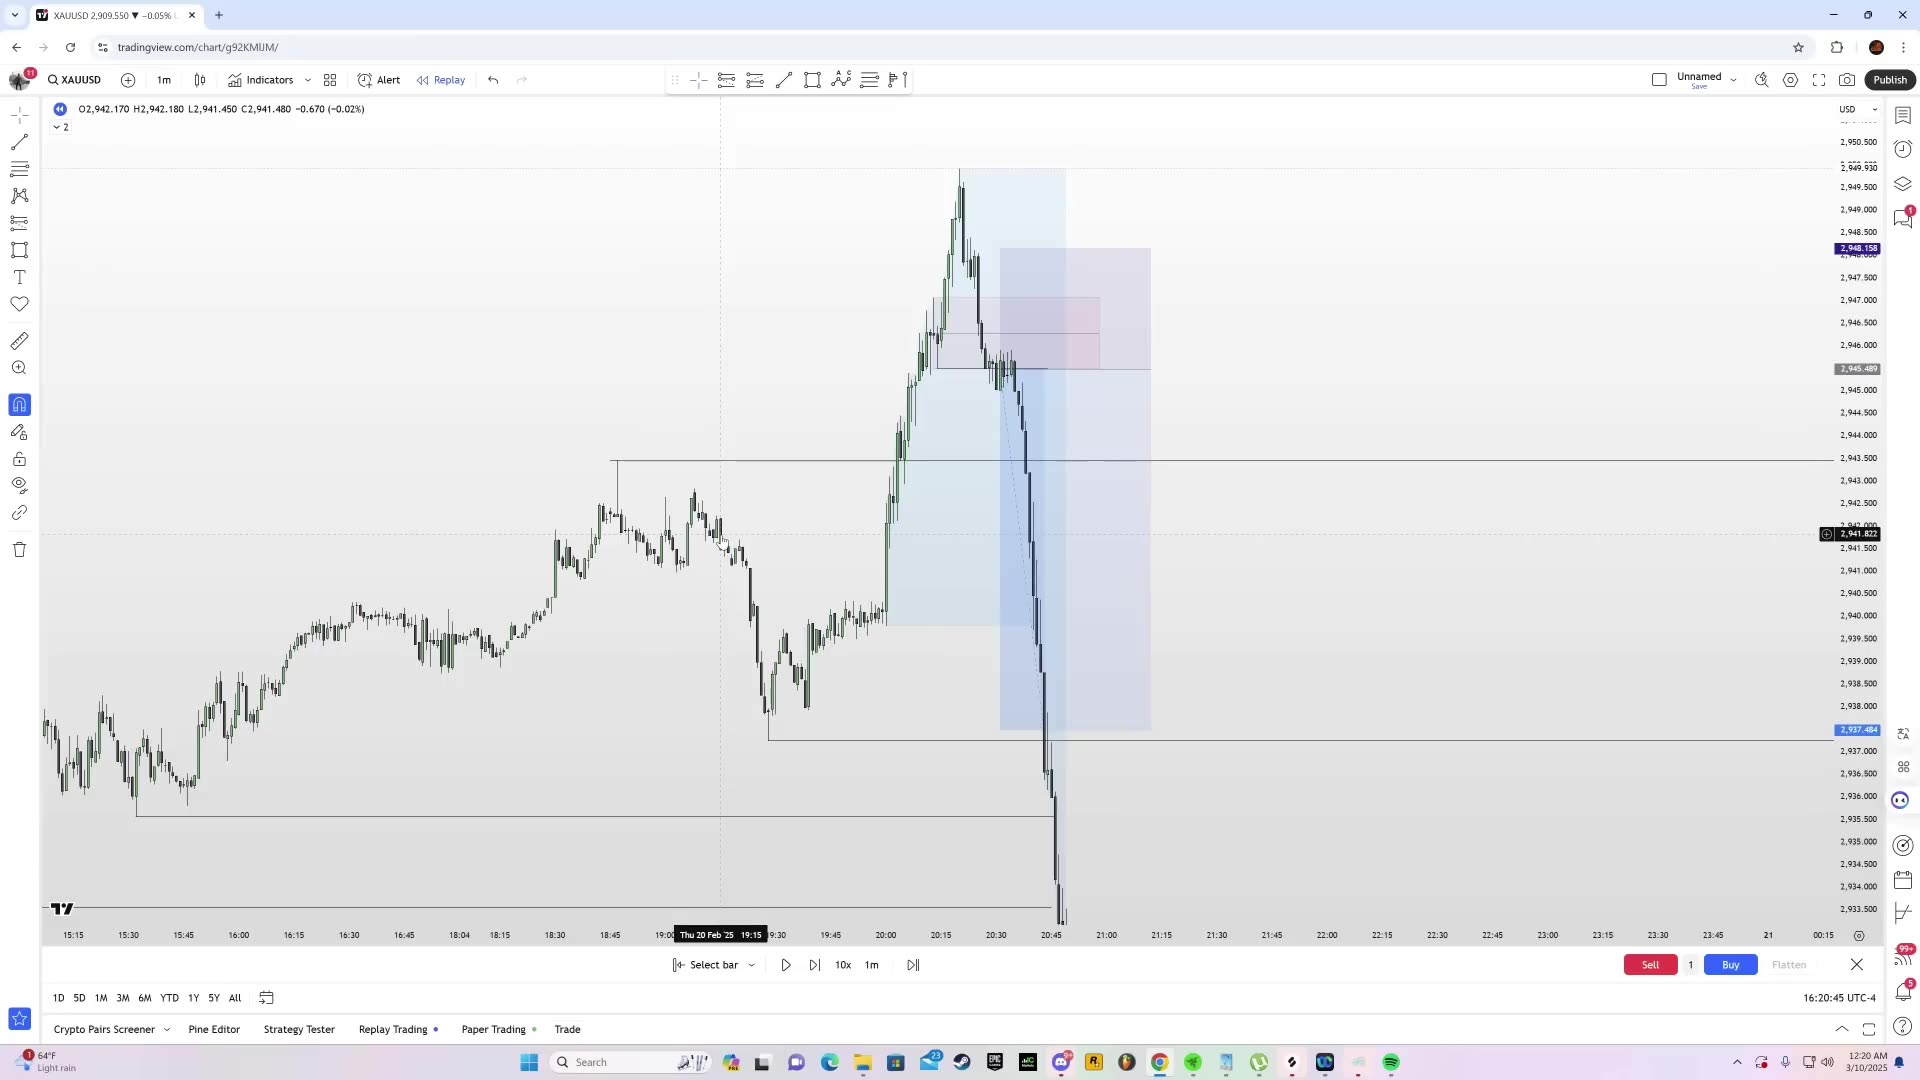This screenshot has height=1080, width=1920.
Task: Click the Publish button
Action: (x=1890, y=80)
